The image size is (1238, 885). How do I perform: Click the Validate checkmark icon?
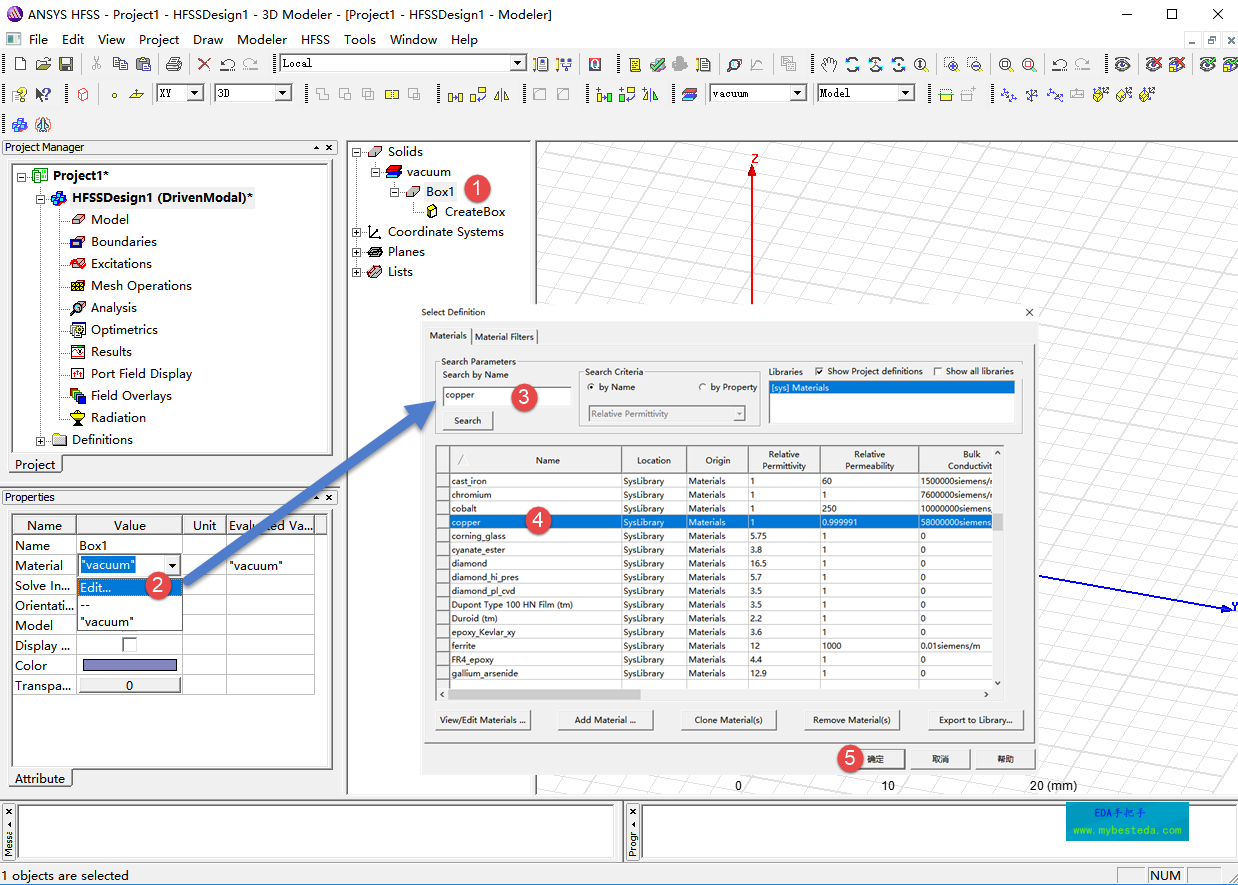(657, 64)
